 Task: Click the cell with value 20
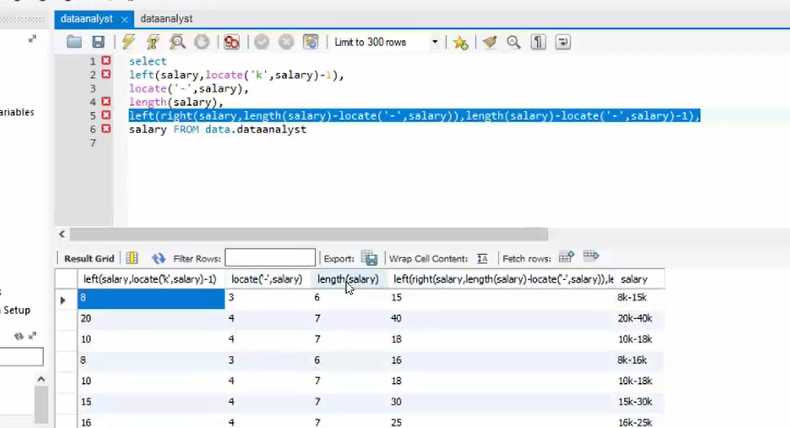86,319
